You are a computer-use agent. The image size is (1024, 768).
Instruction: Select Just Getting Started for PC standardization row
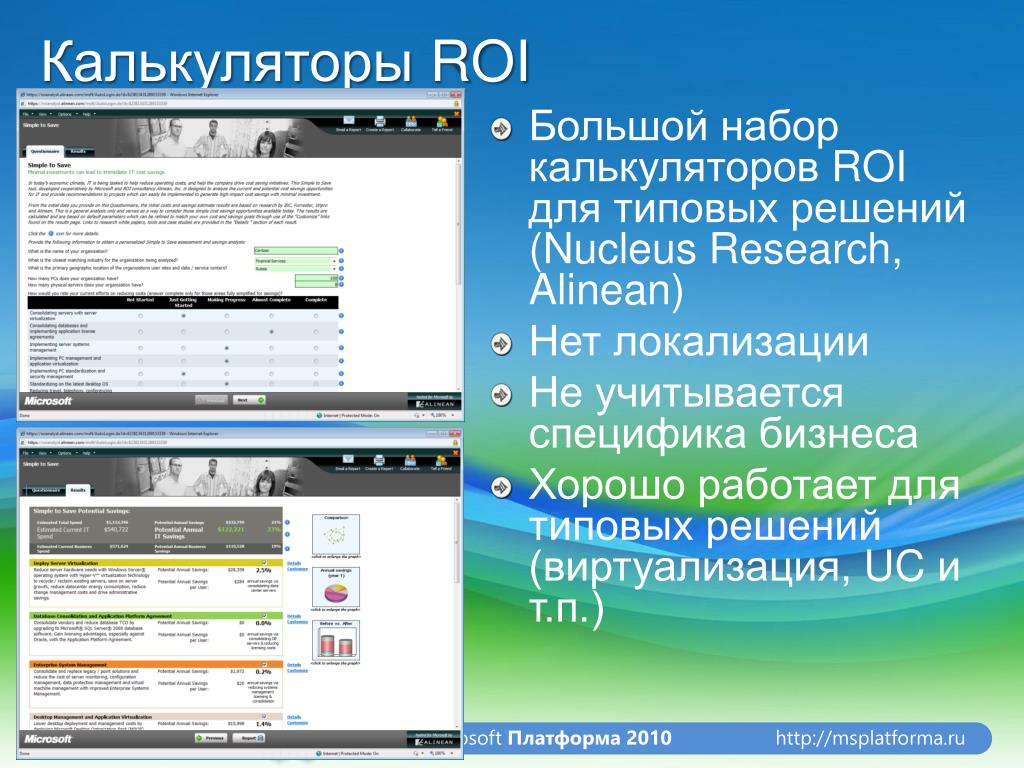pyautogui.click(x=184, y=374)
